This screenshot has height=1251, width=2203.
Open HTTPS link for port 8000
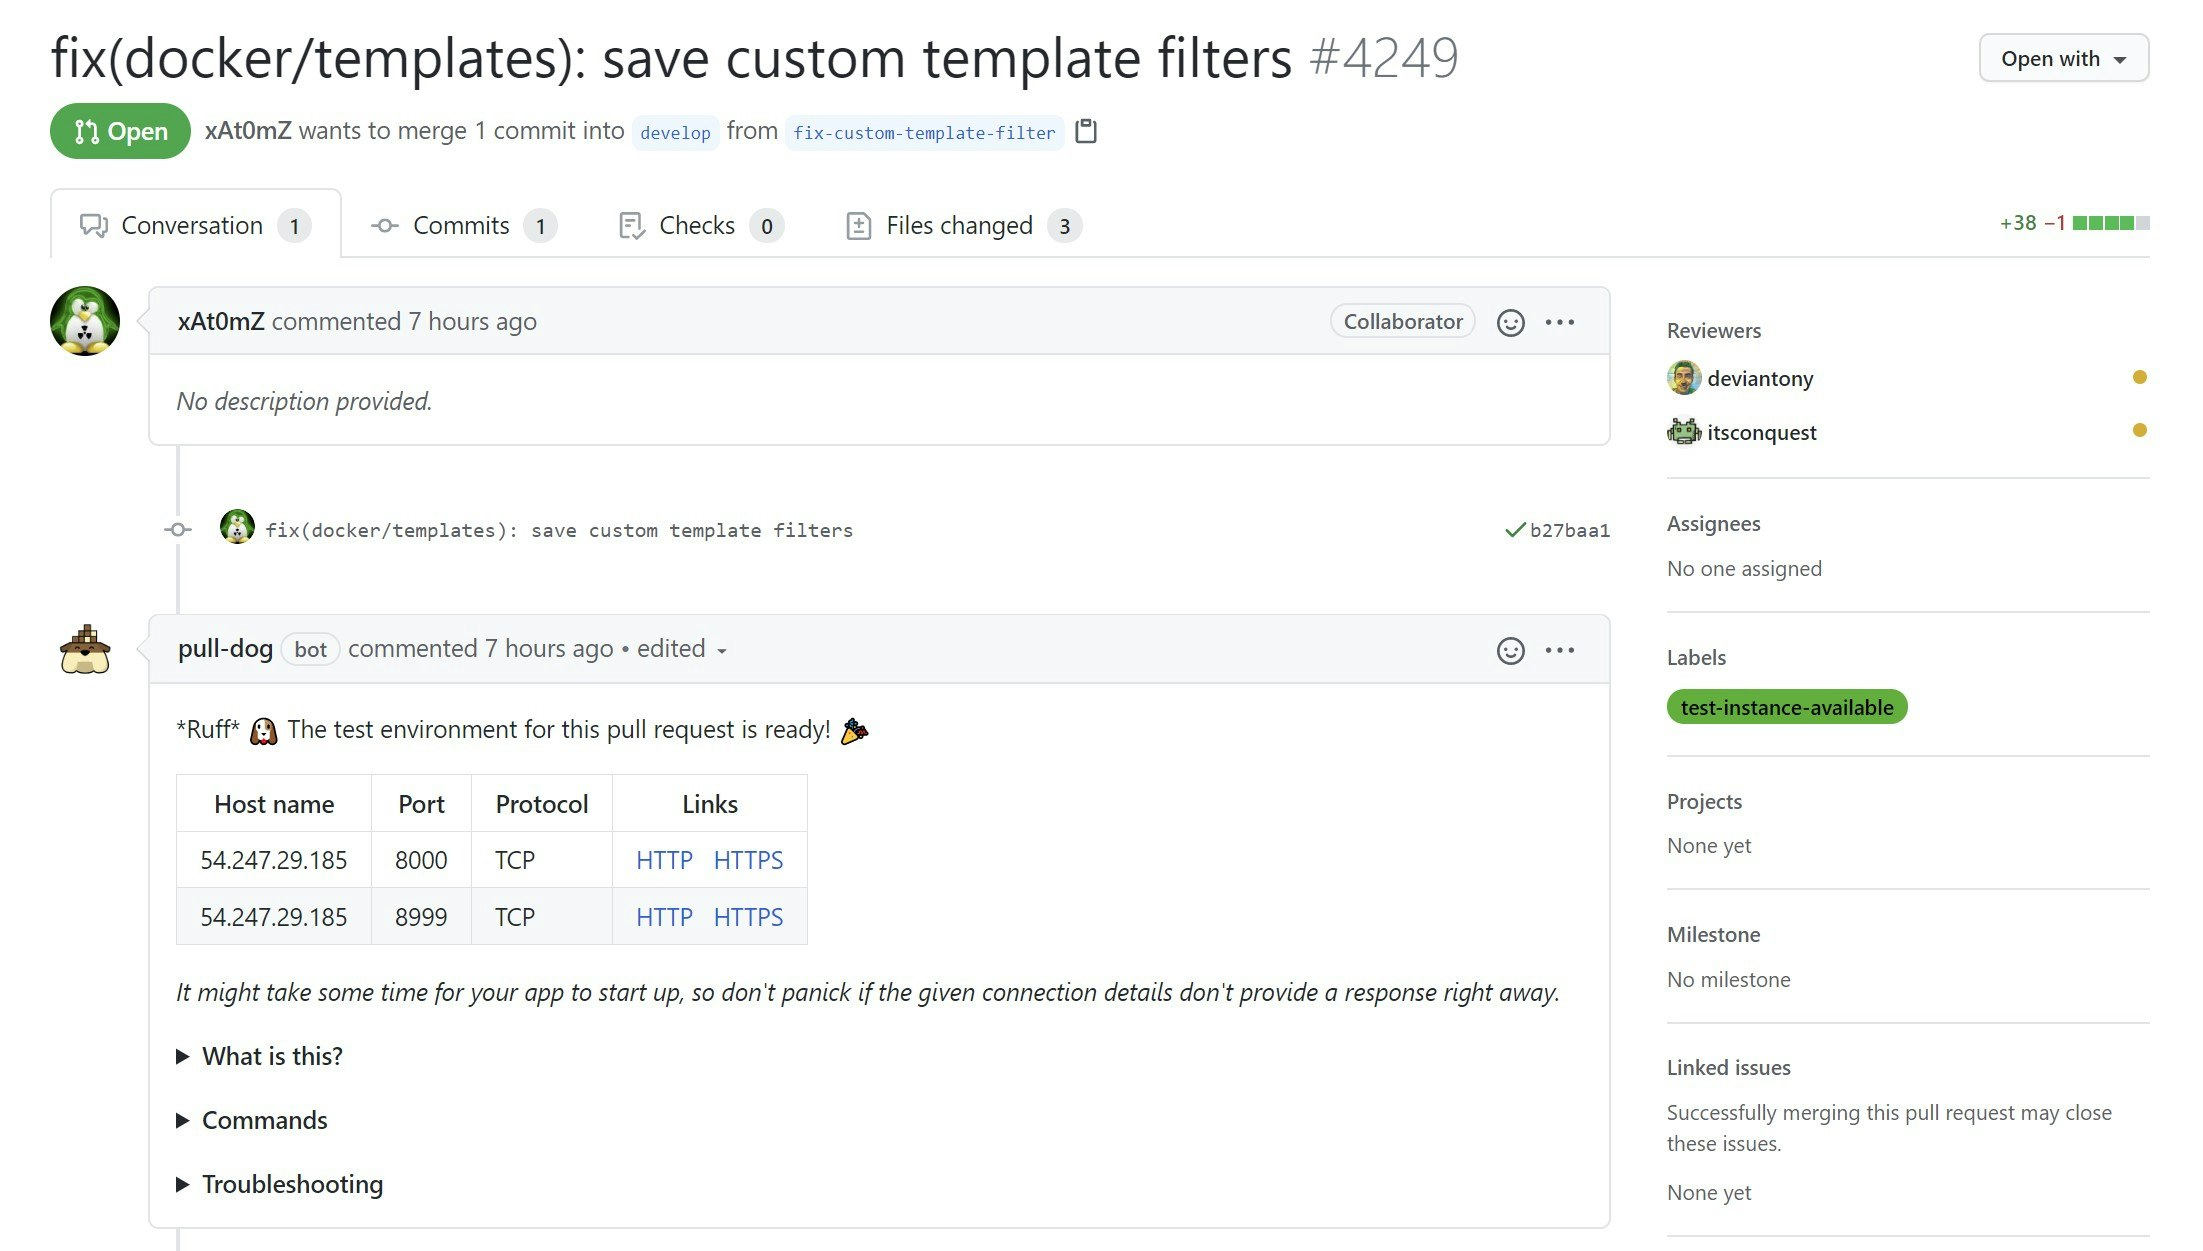748,860
